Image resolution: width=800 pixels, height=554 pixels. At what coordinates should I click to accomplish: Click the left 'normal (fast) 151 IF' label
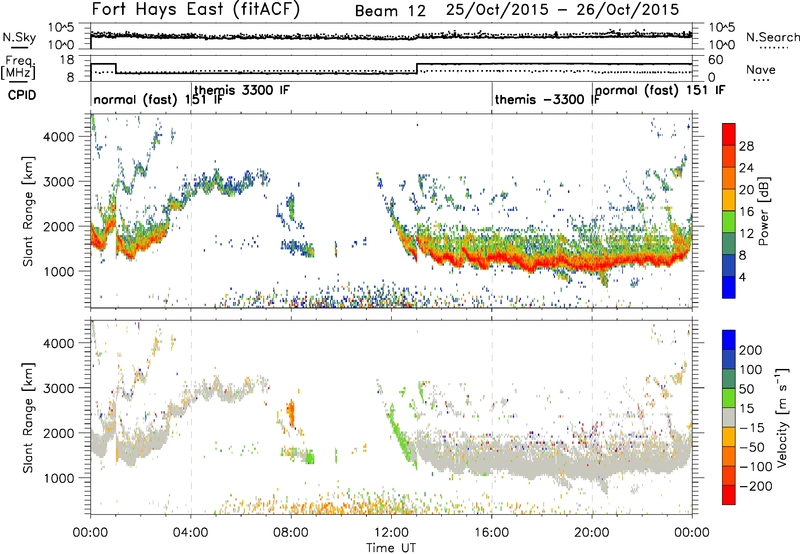coord(158,99)
